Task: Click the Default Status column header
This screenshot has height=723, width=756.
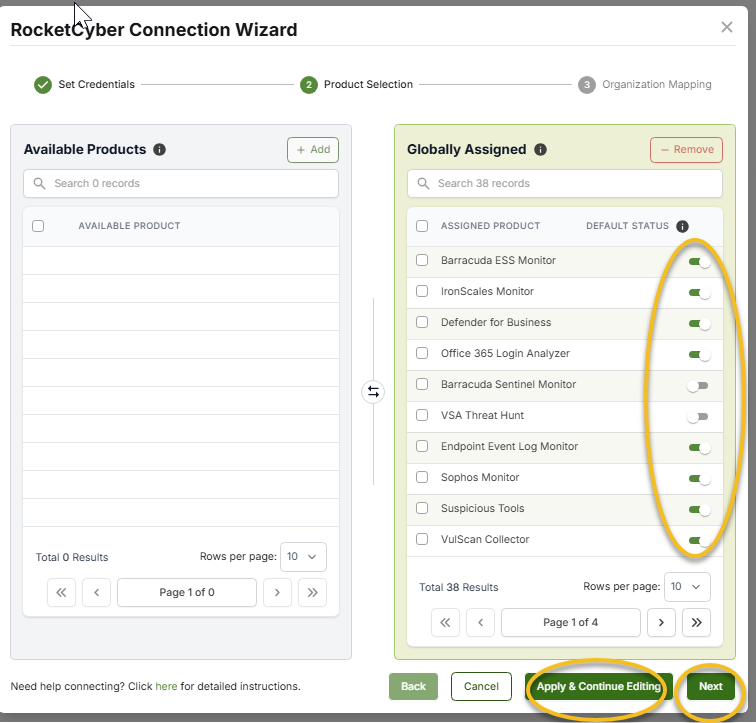Action: pyautogui.click(x=627, y=226)
